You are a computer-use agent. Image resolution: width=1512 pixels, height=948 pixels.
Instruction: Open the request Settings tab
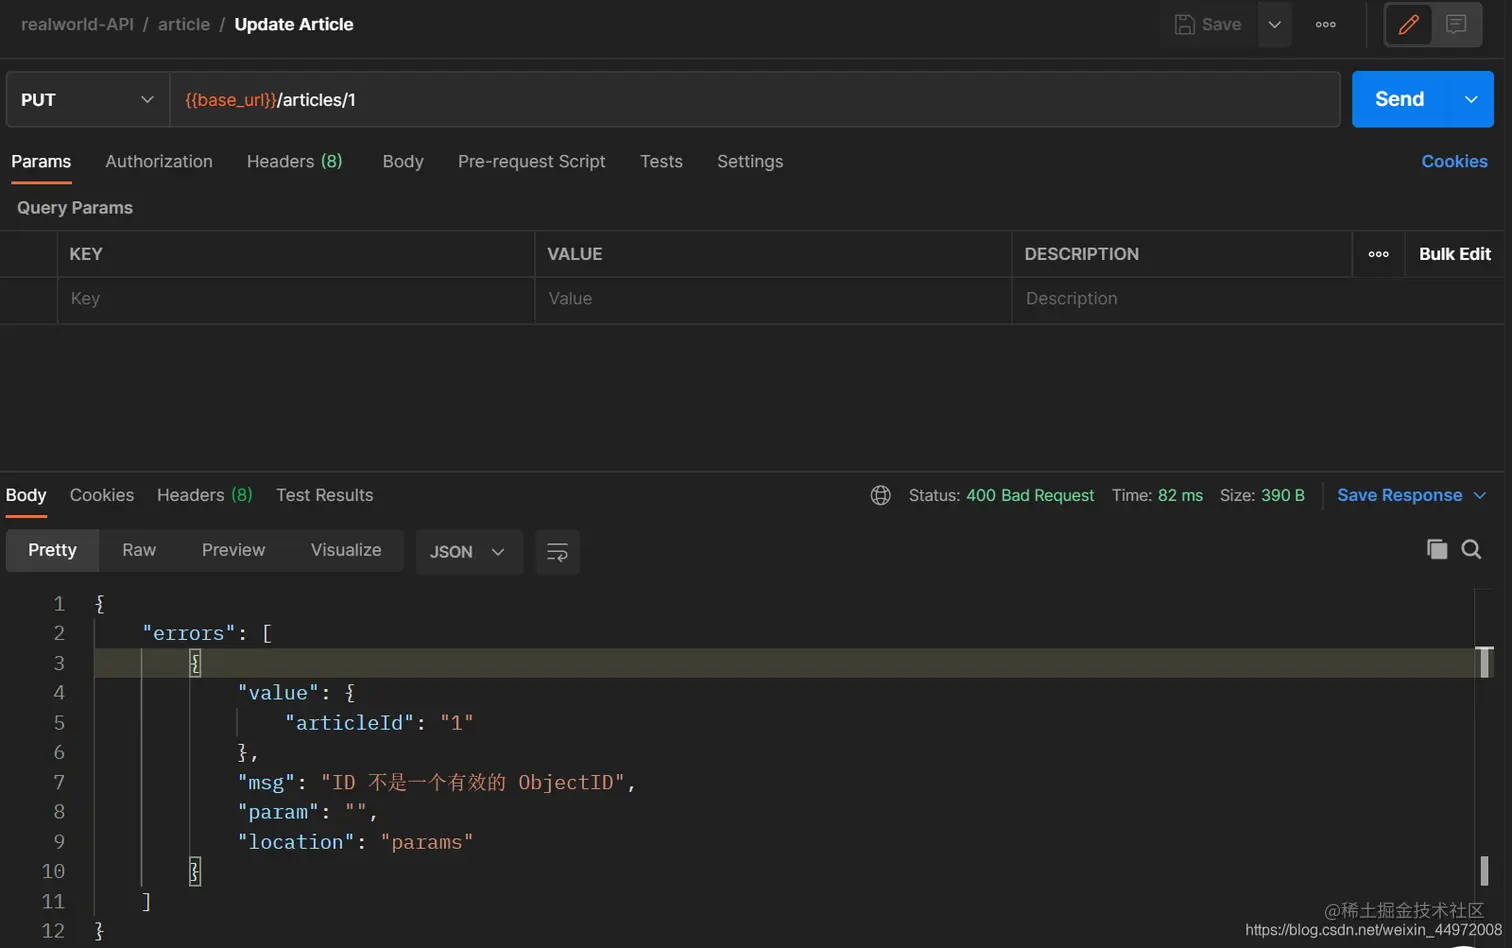click(x=750, y=161)
